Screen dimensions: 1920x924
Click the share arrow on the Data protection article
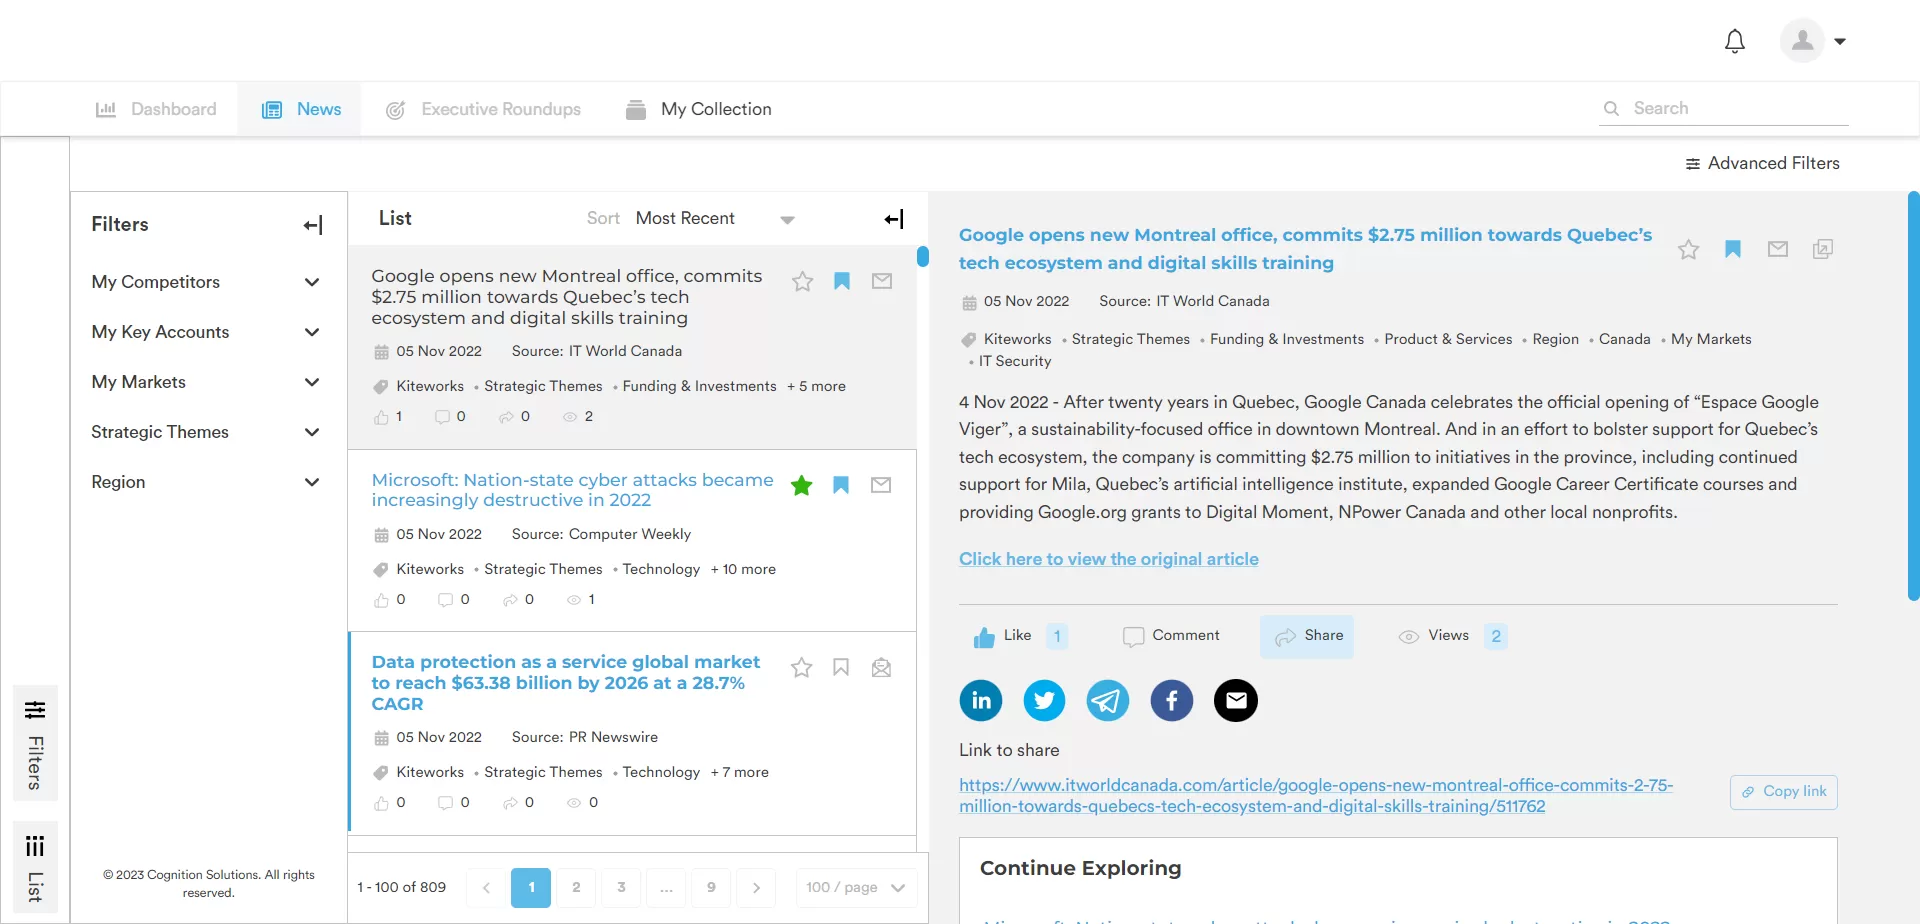point(510,803)
